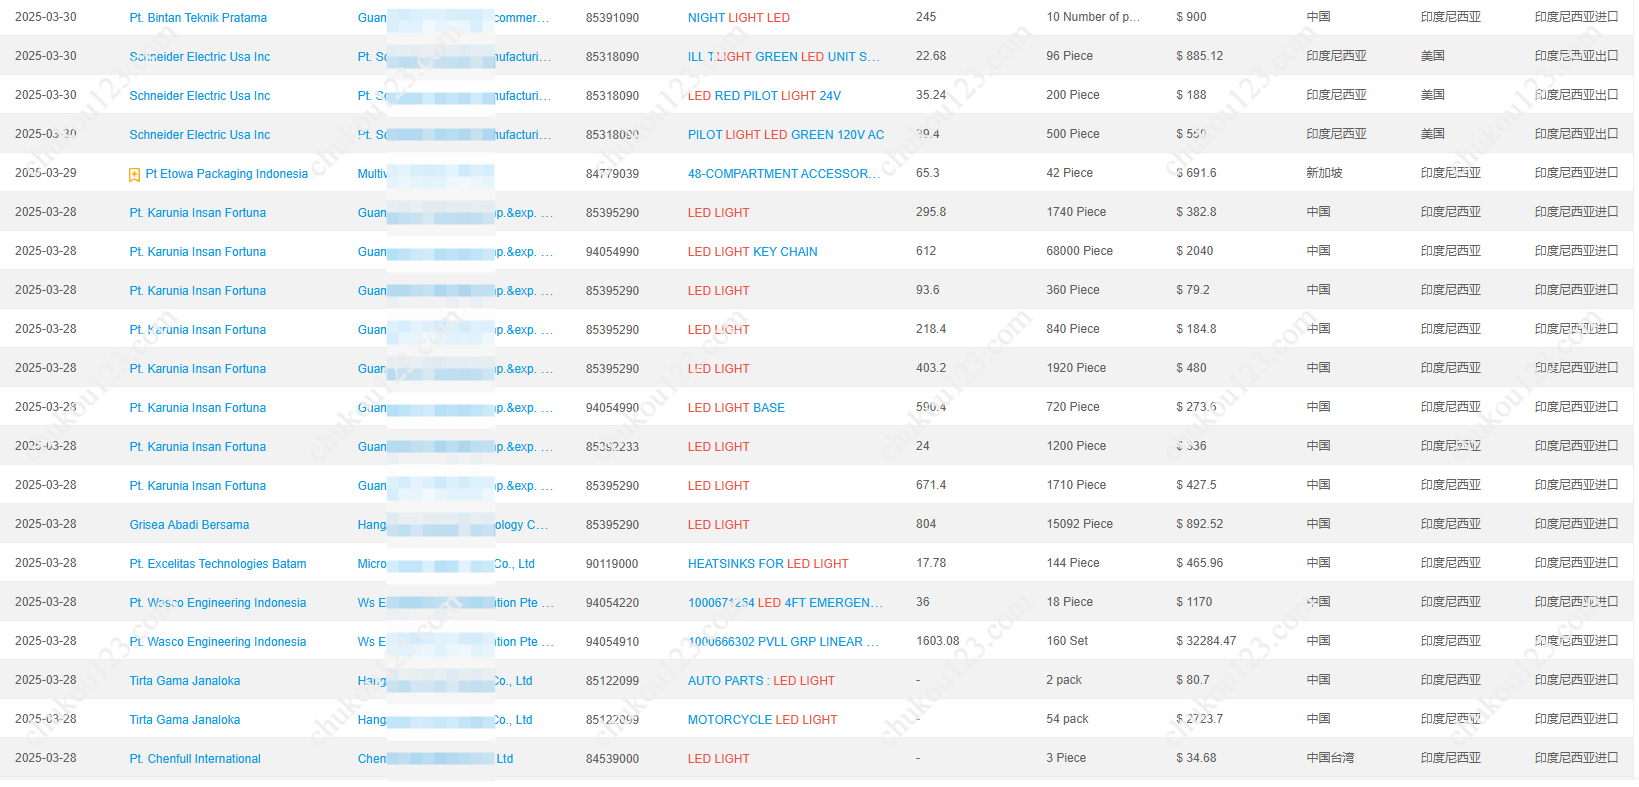1639x787 pixels.
Task: Select HS code 90119000
Action: [612, 564]
